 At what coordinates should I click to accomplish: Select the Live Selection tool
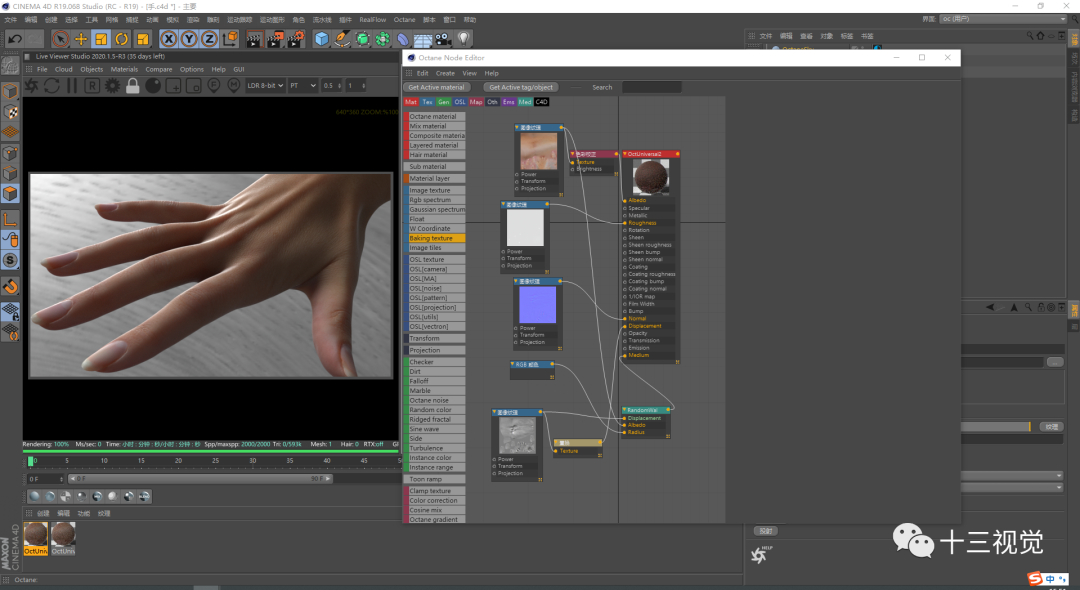(x=61, y=39)
